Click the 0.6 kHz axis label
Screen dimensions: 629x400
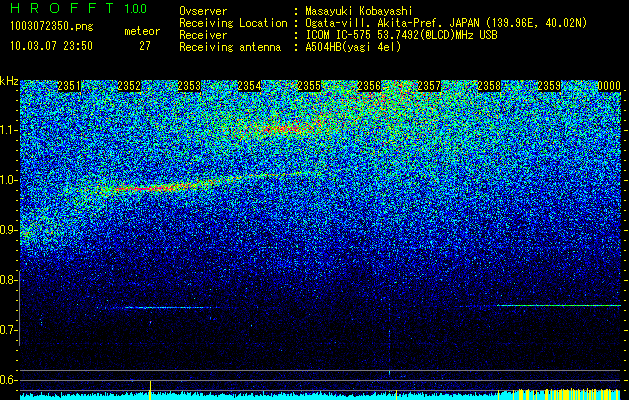[8, 380]
